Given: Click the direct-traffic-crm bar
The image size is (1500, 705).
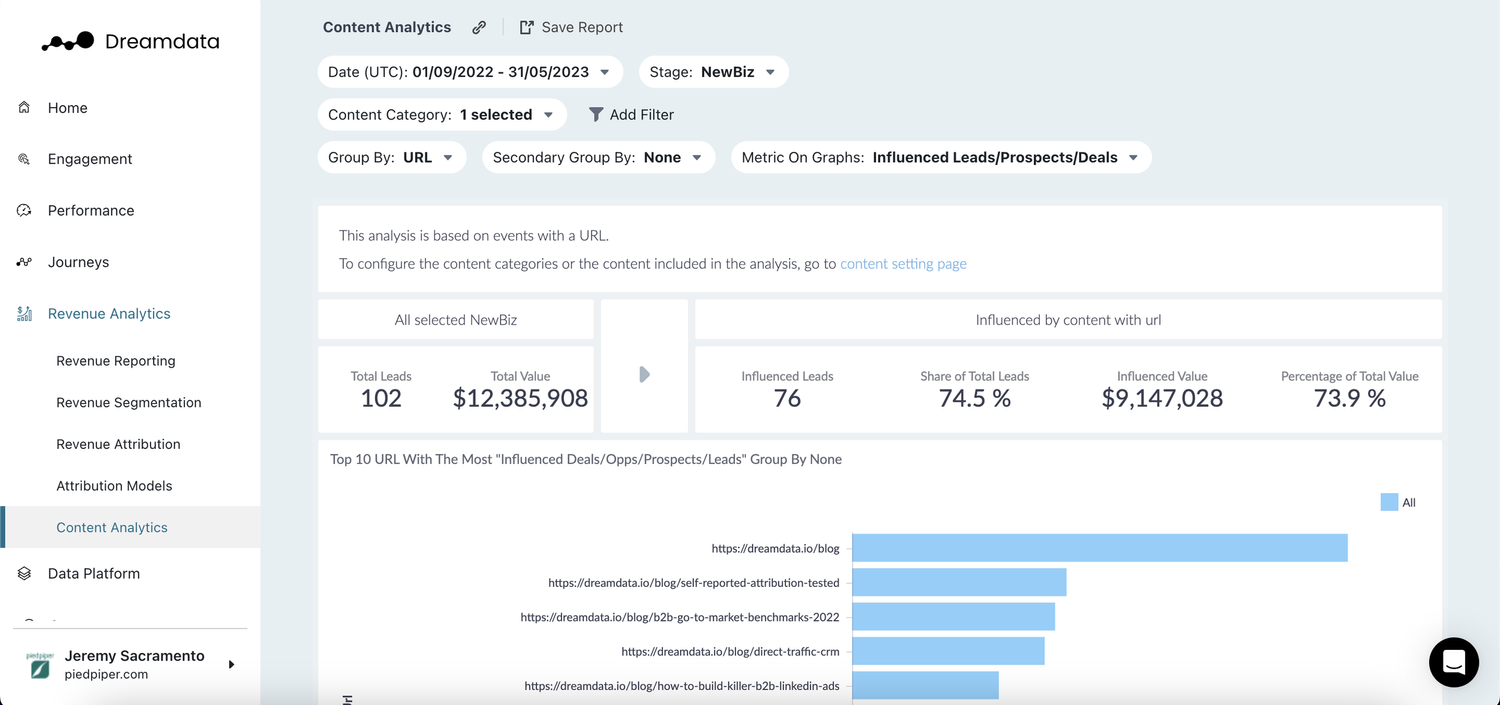Looking at the screenshot, I should point(948,651).
